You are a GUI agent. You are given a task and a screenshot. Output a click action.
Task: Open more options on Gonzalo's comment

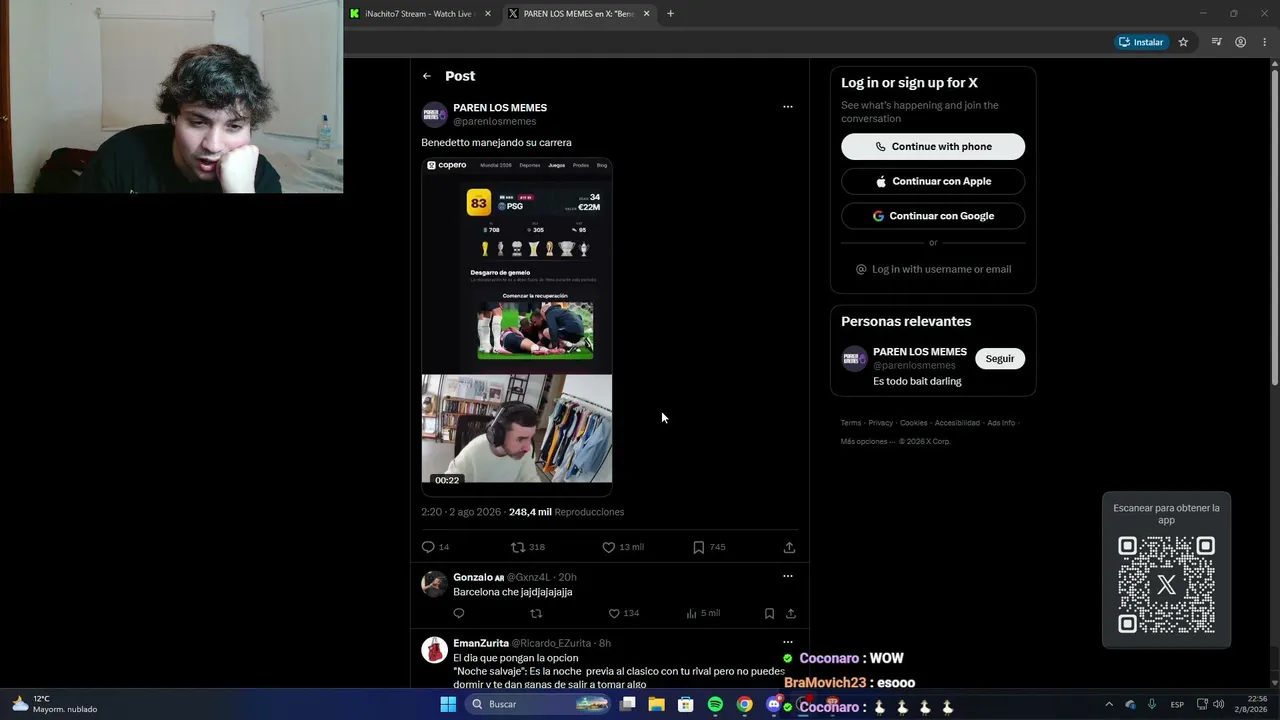pyautogui.click(x=788, y=577)
